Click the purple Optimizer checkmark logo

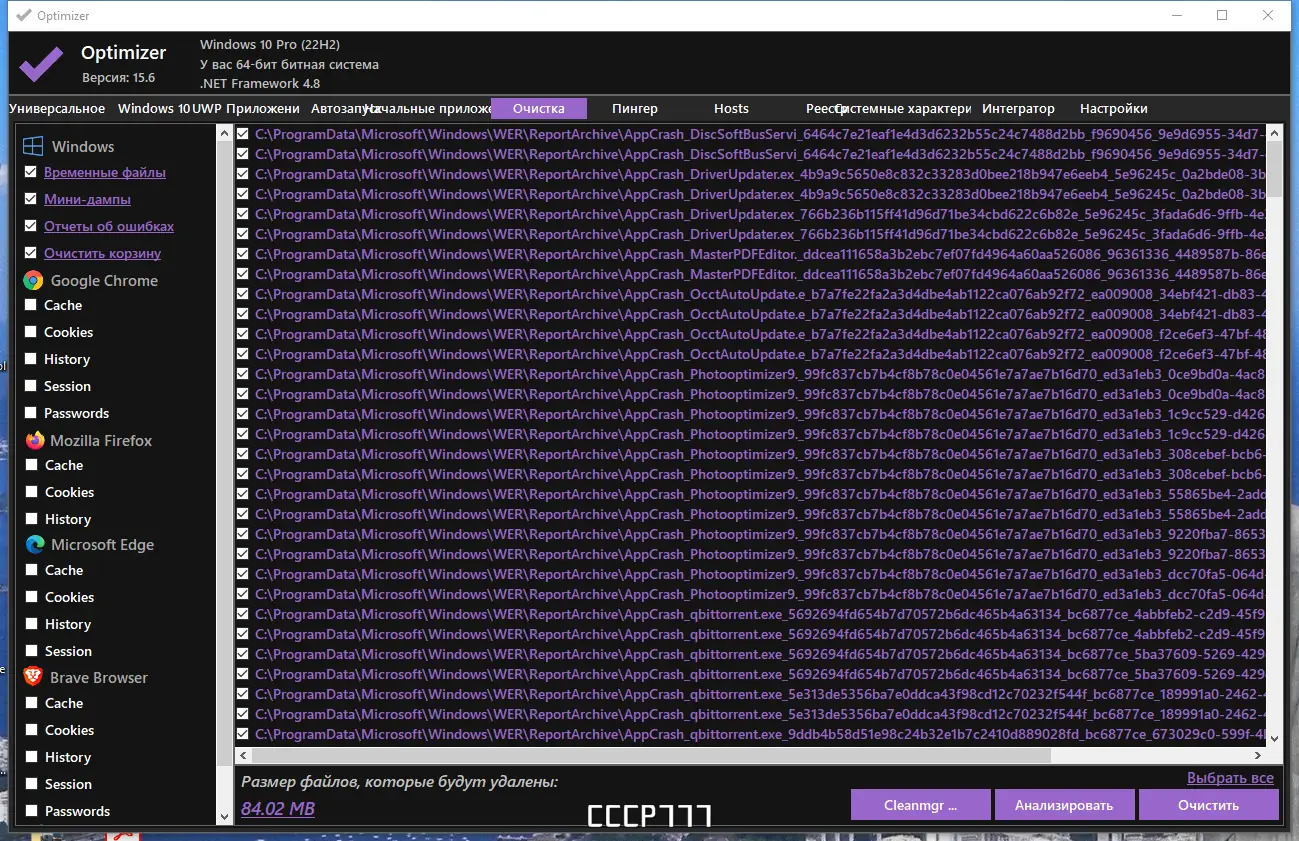click(42, 63)
